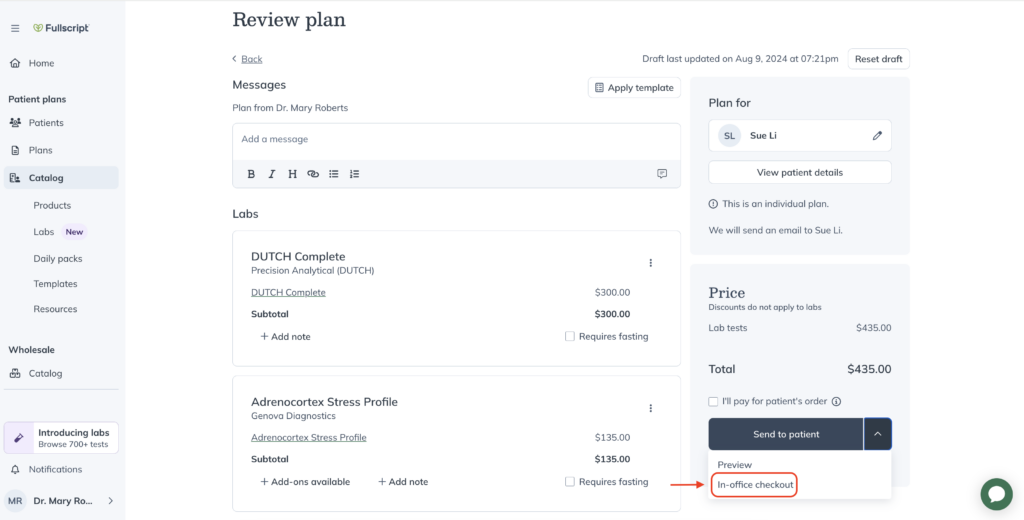Click View patient details
Image resolution: width=1024 pixels, height=520 pixels.
(x=800, y=172)
